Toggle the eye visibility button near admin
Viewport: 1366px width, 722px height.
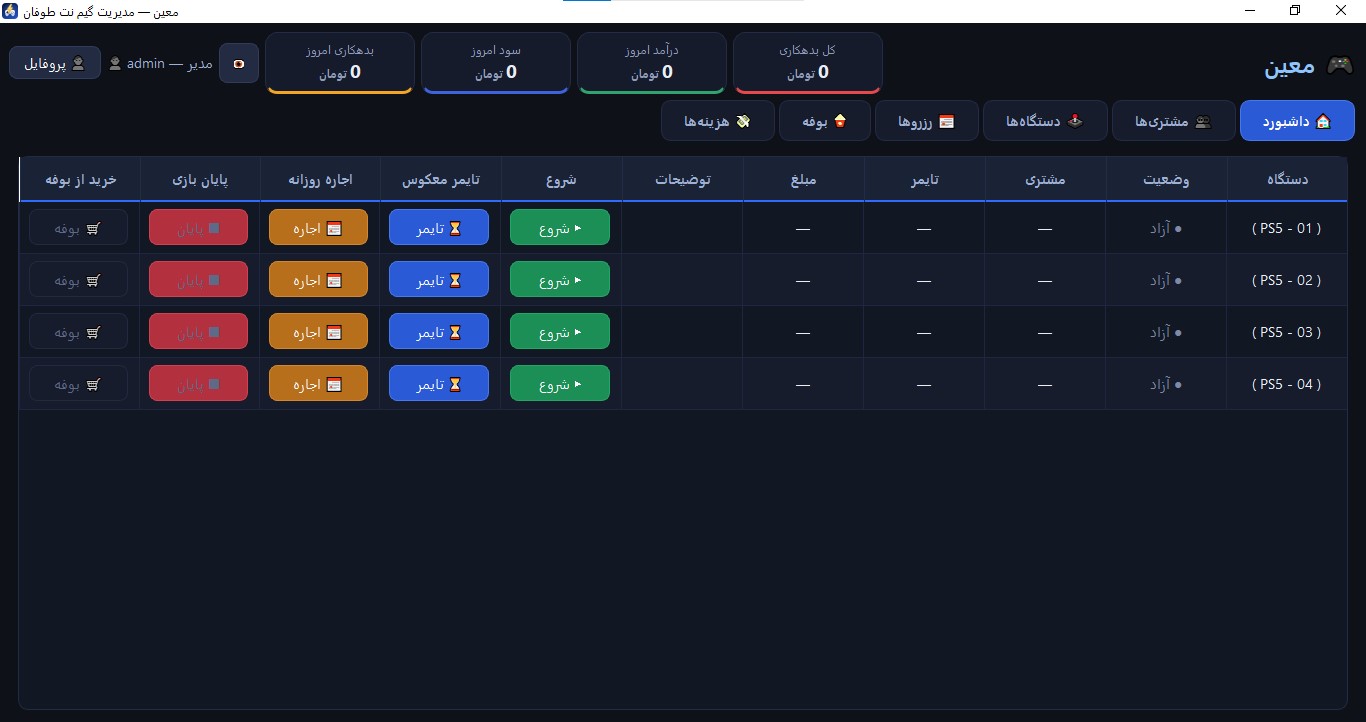coord(239,63)
